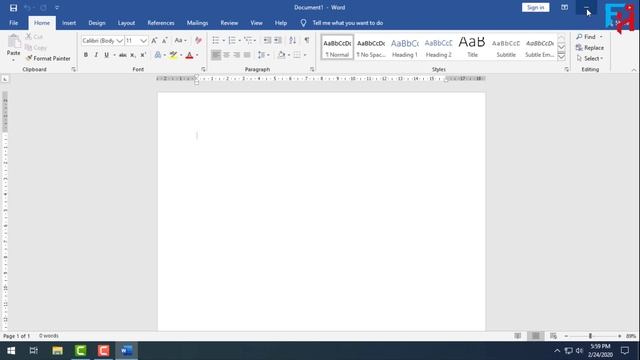Toggle strikethrough formatting

click(x=122, y=55)
